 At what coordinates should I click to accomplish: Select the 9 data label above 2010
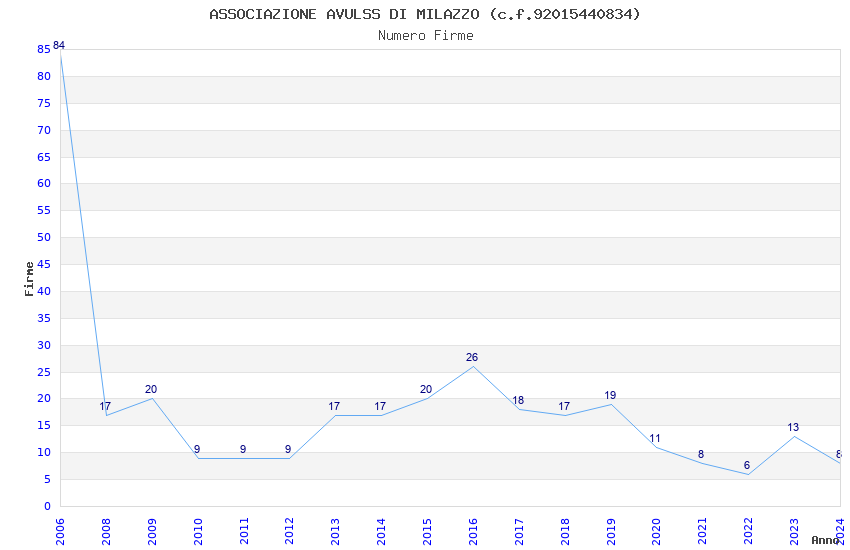pyautogui.click(x=197, y=449)
